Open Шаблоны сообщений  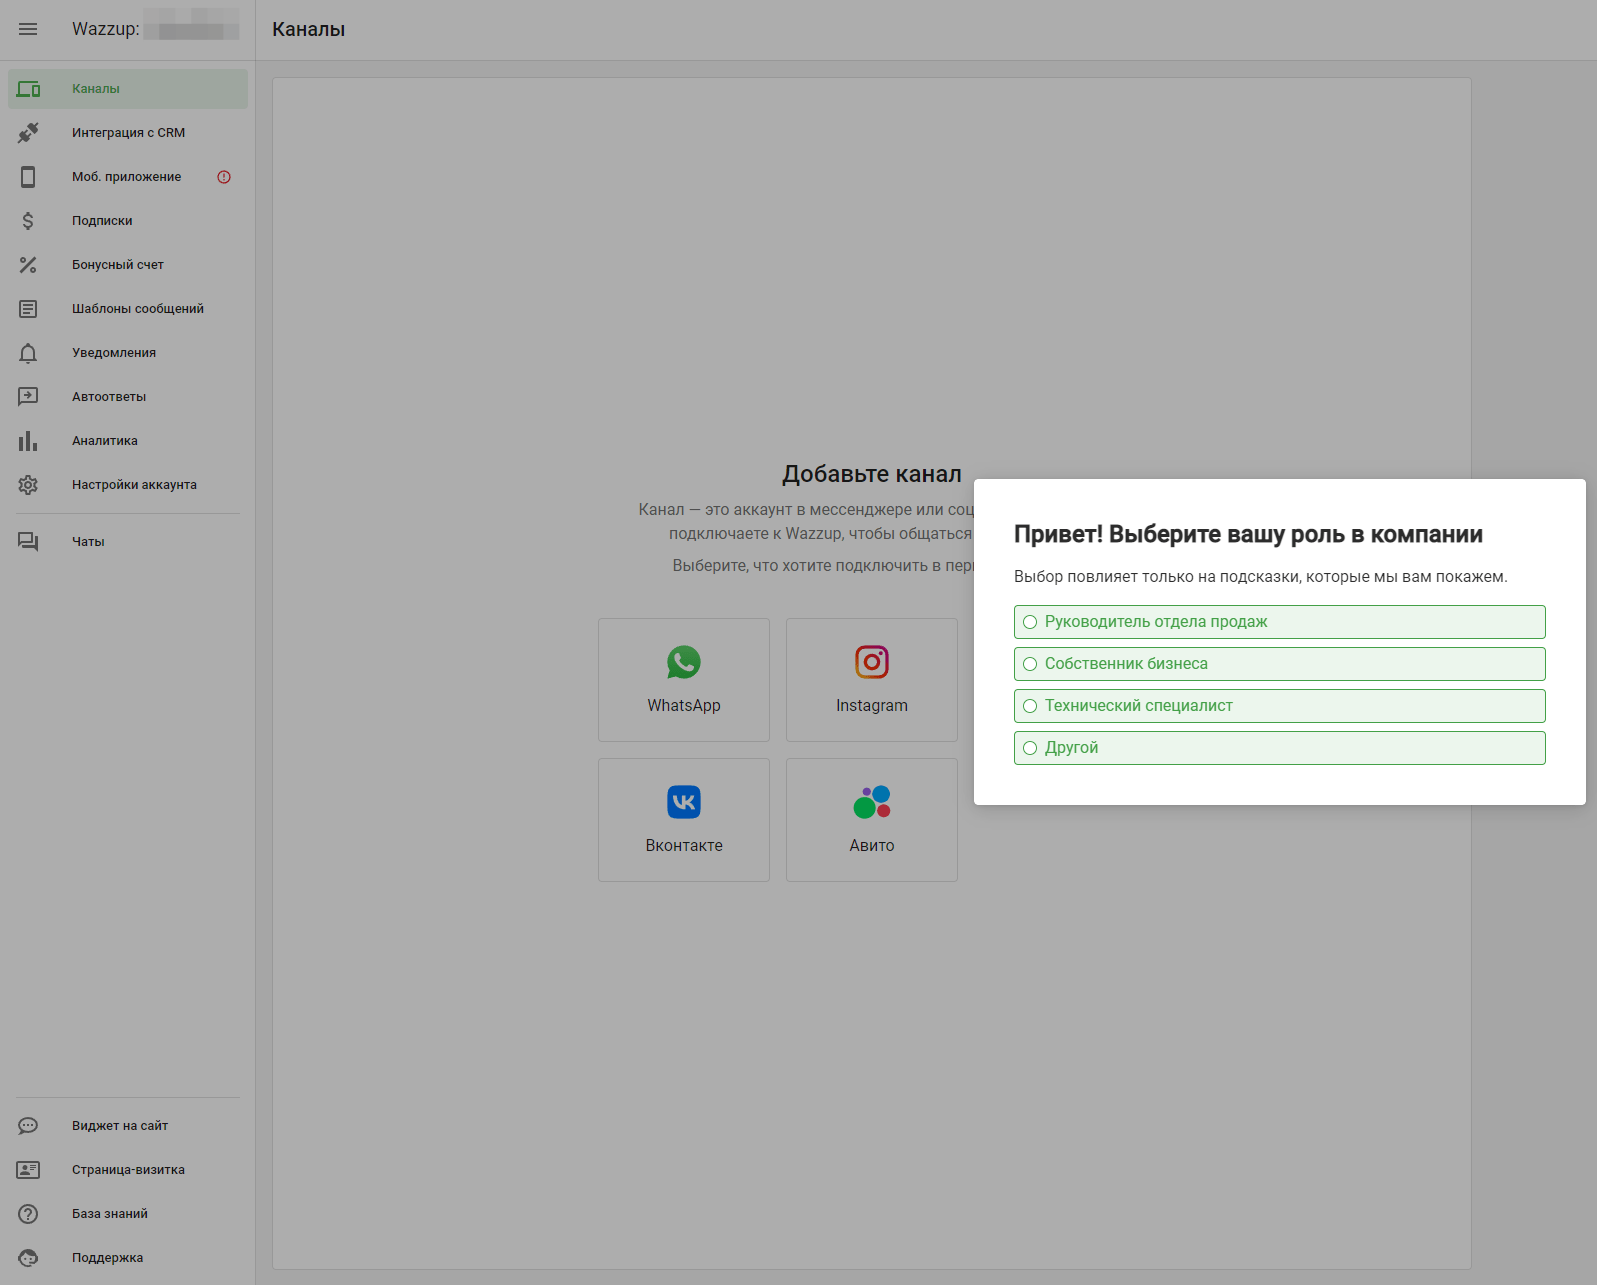tap(128, 309)
